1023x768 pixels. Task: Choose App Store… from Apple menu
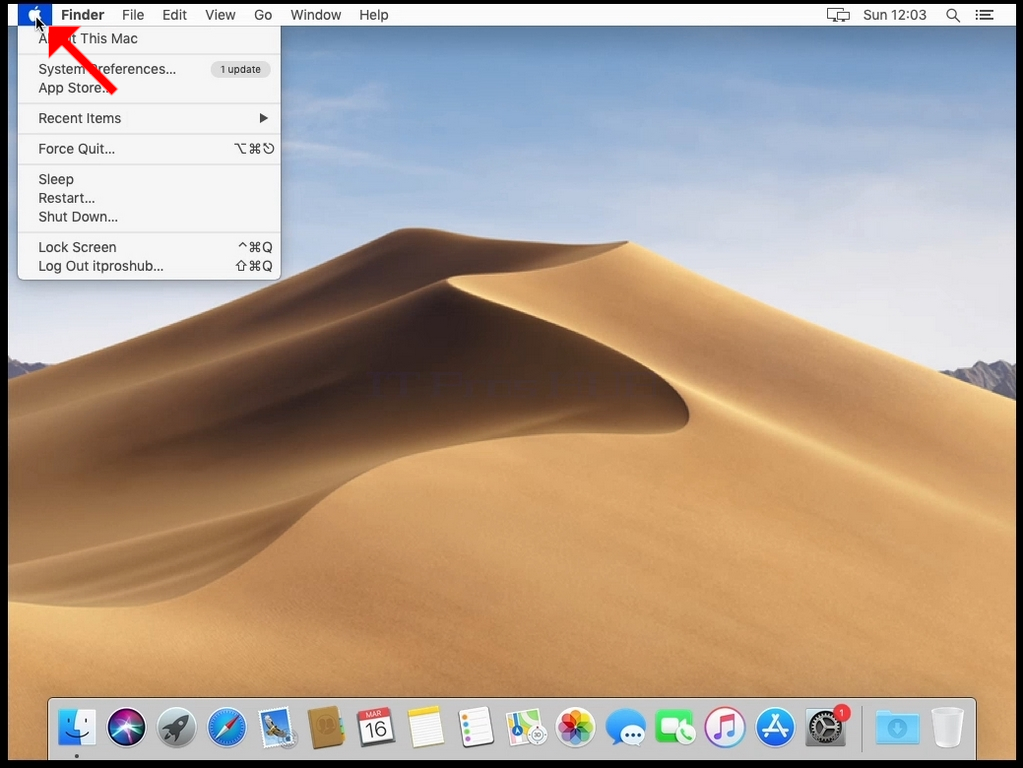click(x=149, y=87)
